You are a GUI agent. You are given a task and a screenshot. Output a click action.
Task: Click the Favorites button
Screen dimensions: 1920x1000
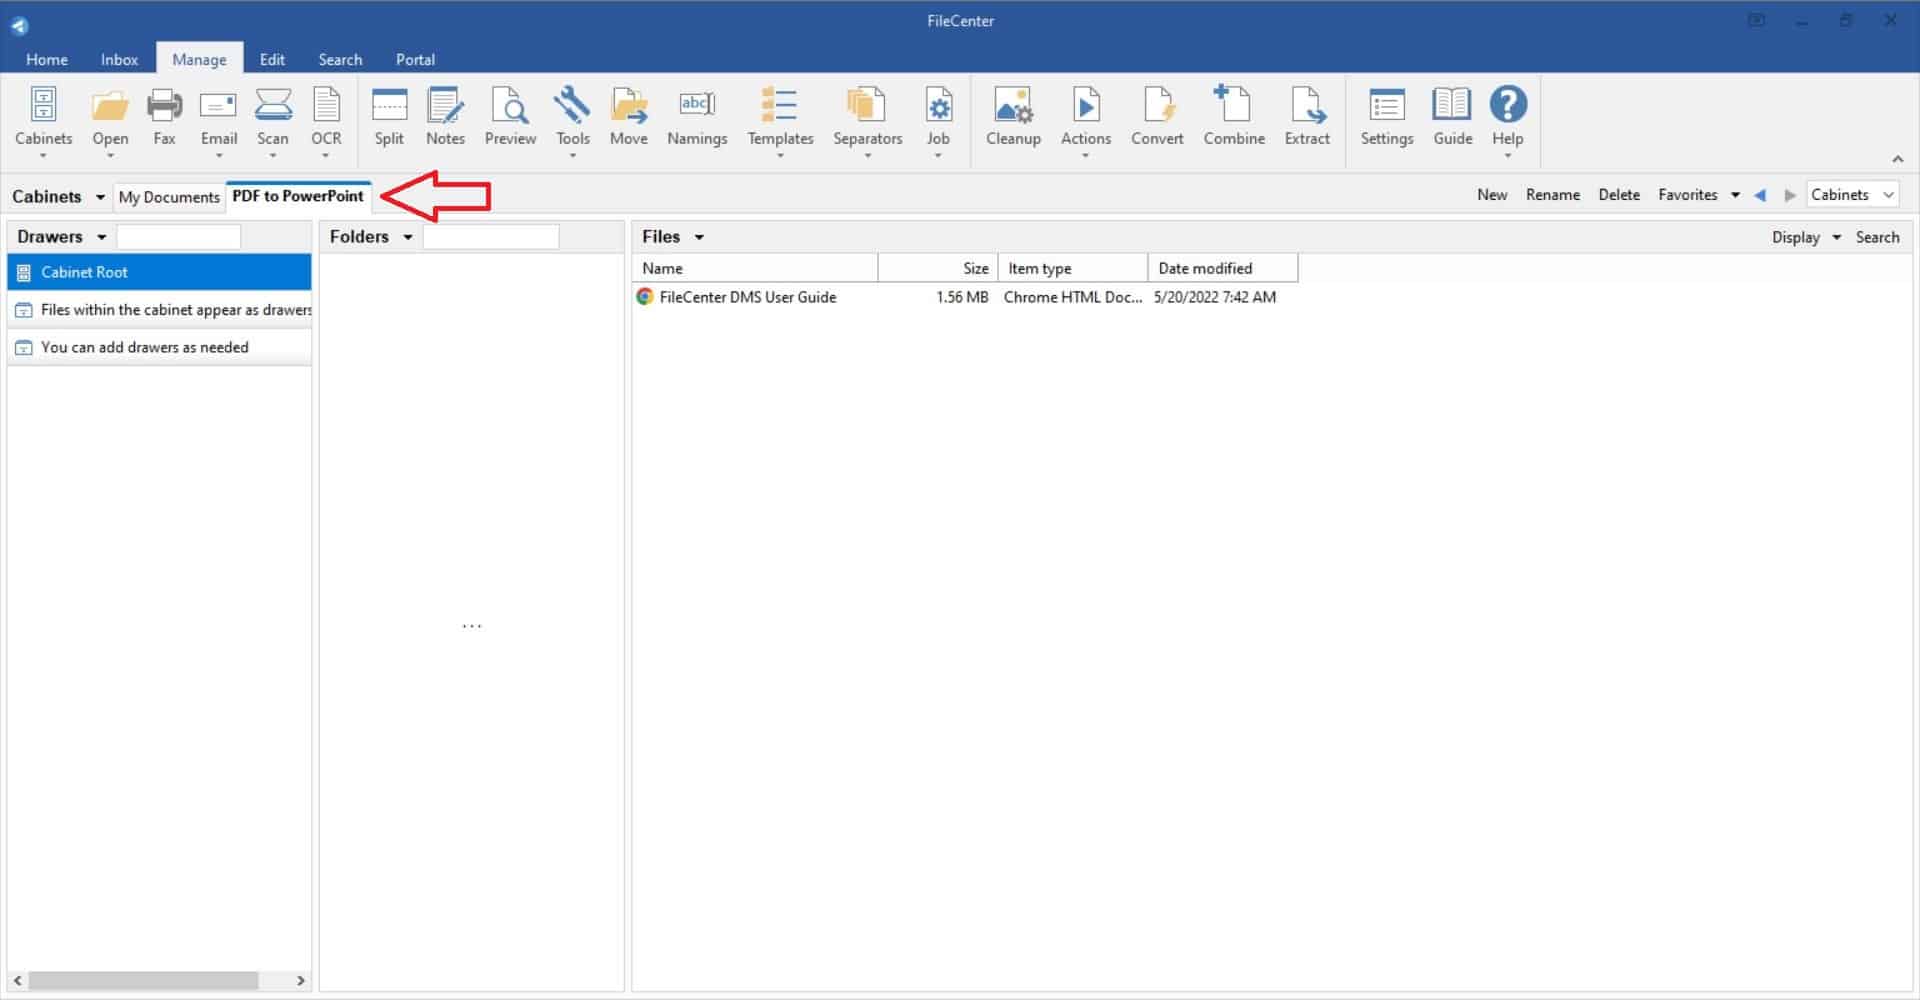1687,195
